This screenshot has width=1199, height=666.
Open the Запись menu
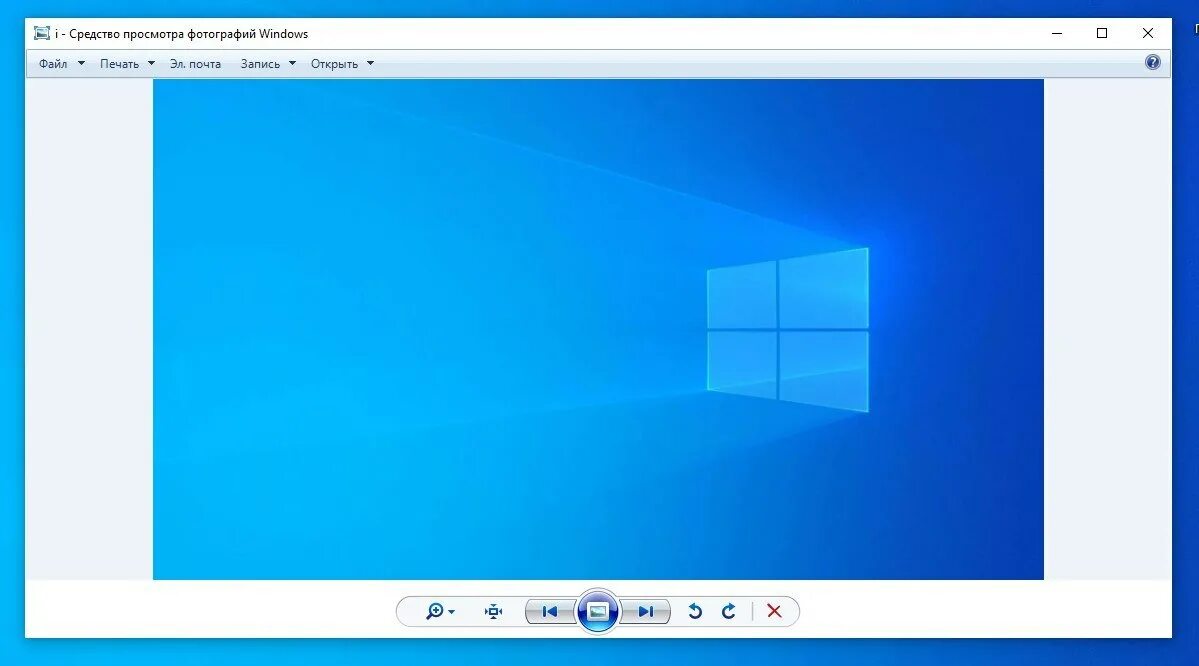(260, 63)
